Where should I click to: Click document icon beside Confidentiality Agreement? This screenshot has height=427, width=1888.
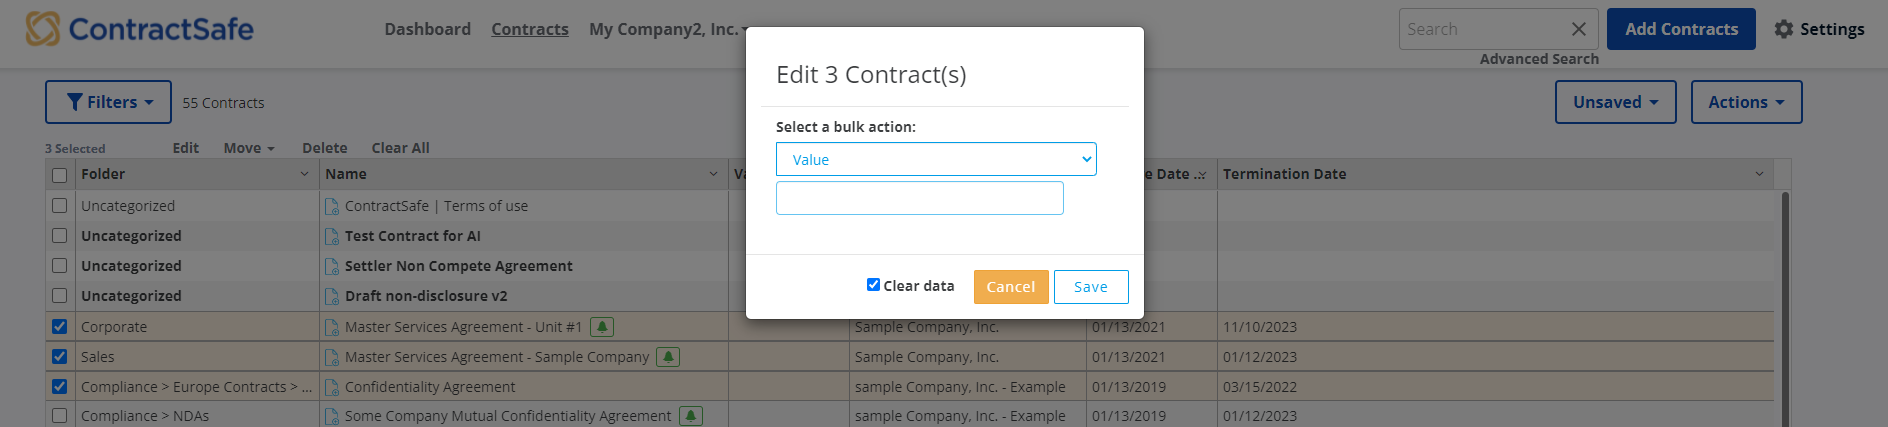point(332,387)
